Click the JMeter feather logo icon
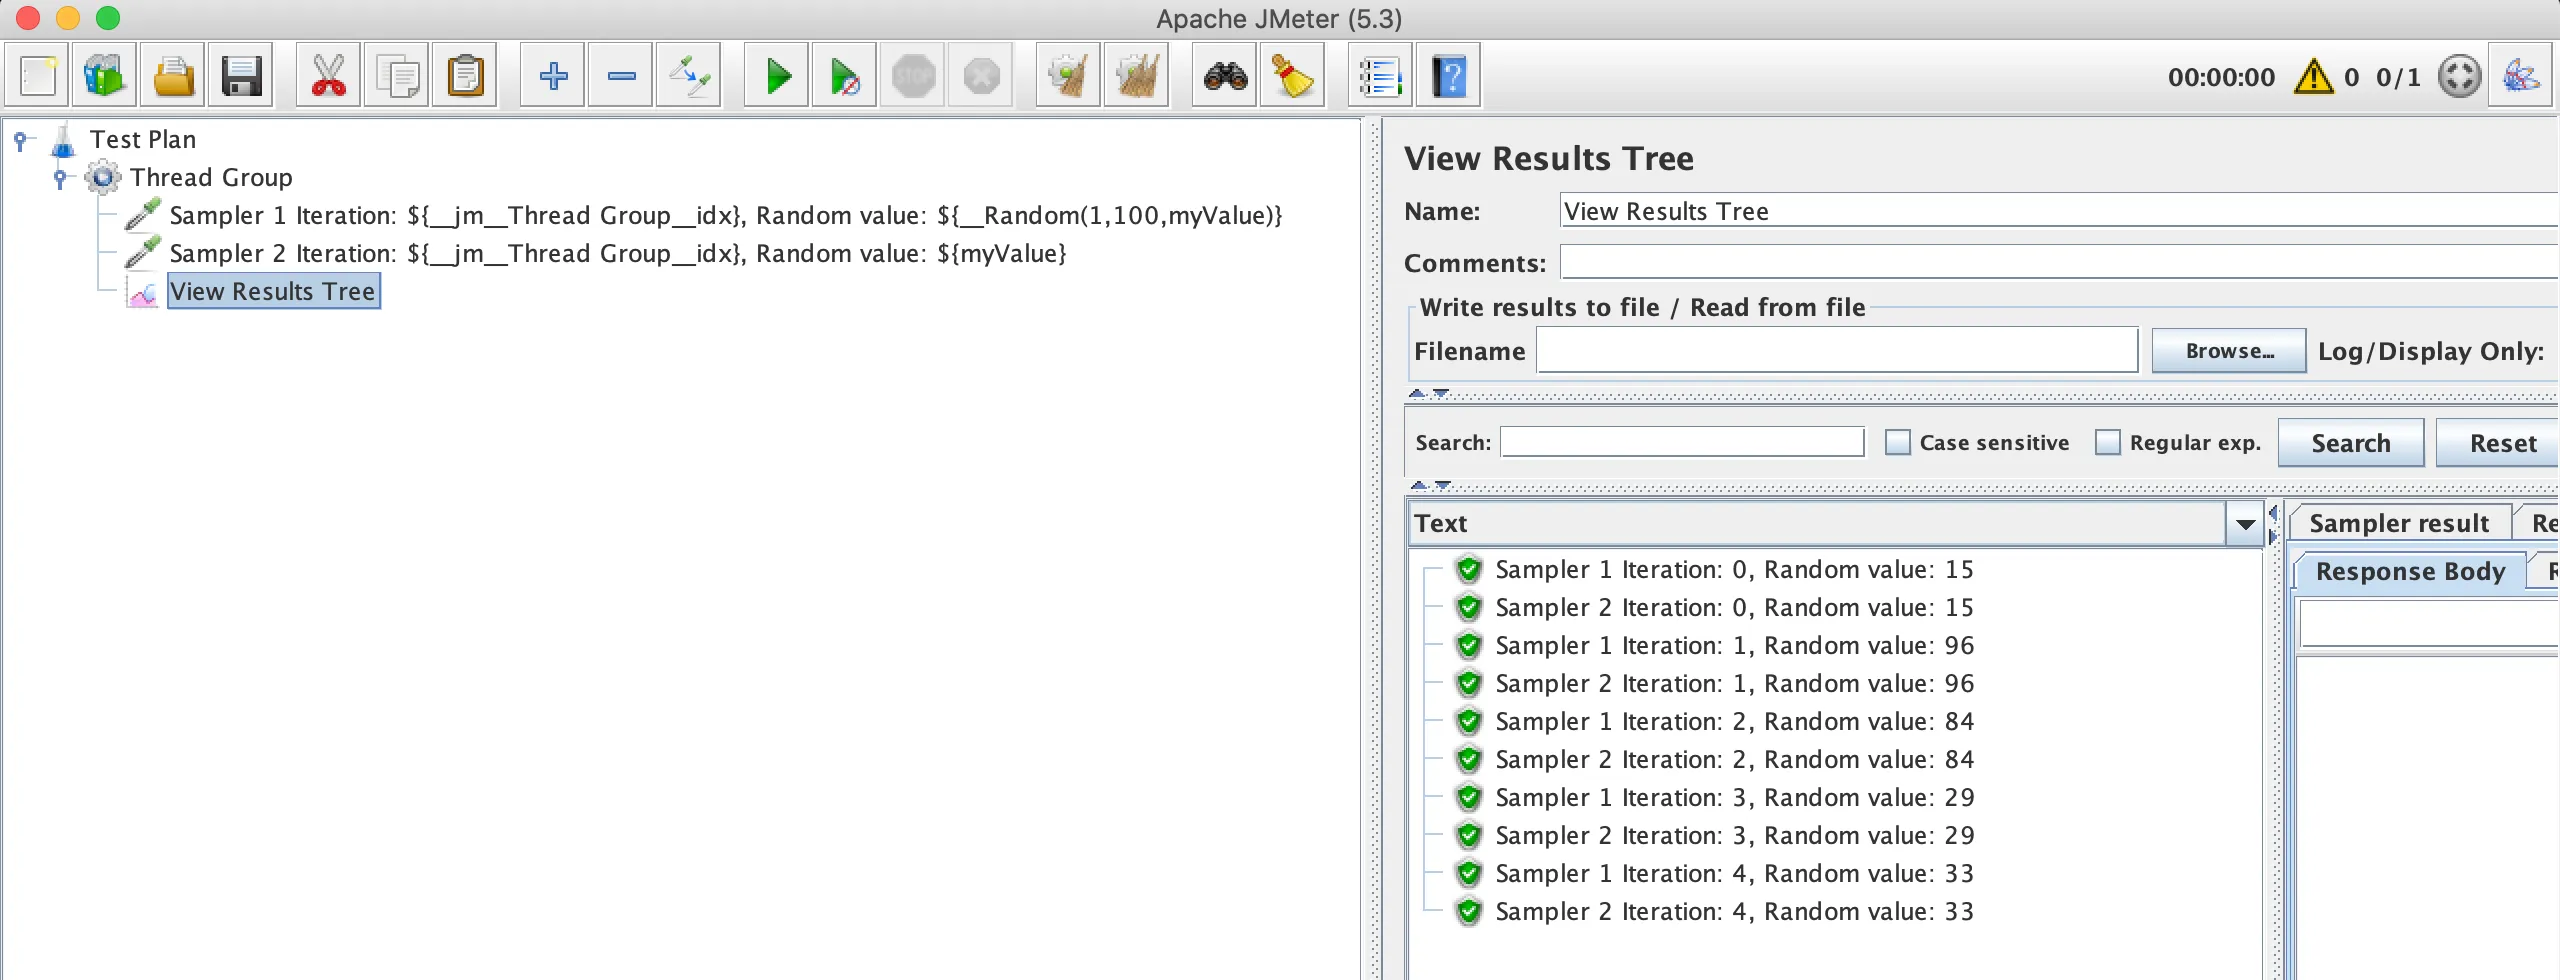This screenshot has height=980, width=2560. (x=2521, y=76)
